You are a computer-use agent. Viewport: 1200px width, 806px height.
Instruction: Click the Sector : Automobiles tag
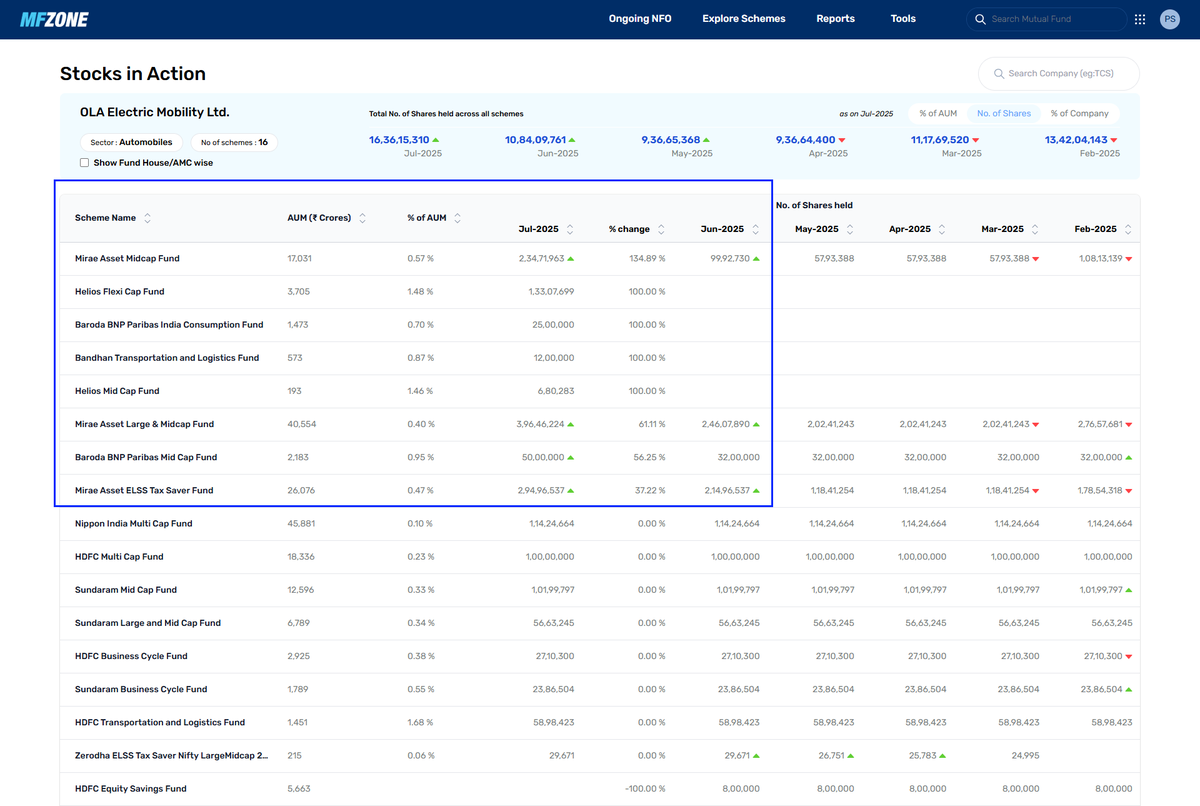pyautogui.click(x=132, y=143)
